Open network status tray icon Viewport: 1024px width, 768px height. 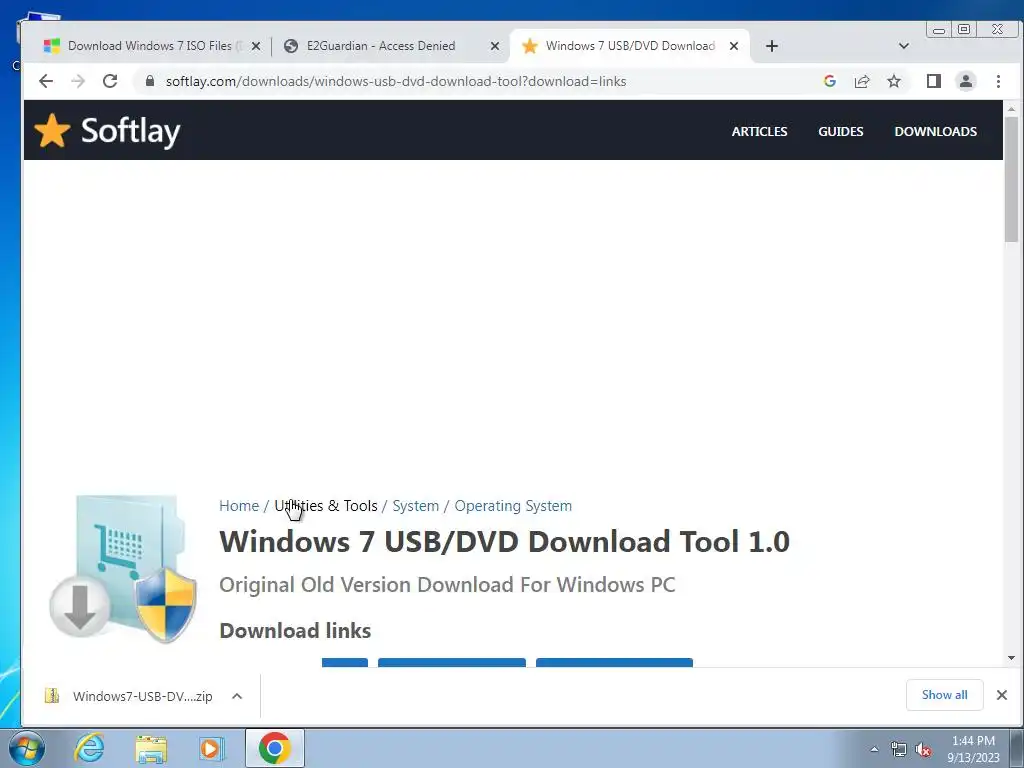point(899,749)
